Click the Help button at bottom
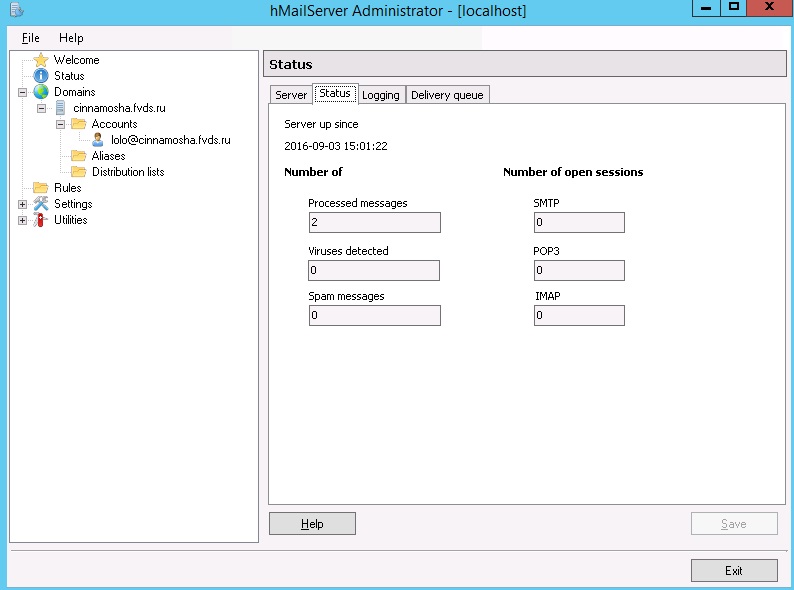Viewport: 794px width, 590px height. 312,524
